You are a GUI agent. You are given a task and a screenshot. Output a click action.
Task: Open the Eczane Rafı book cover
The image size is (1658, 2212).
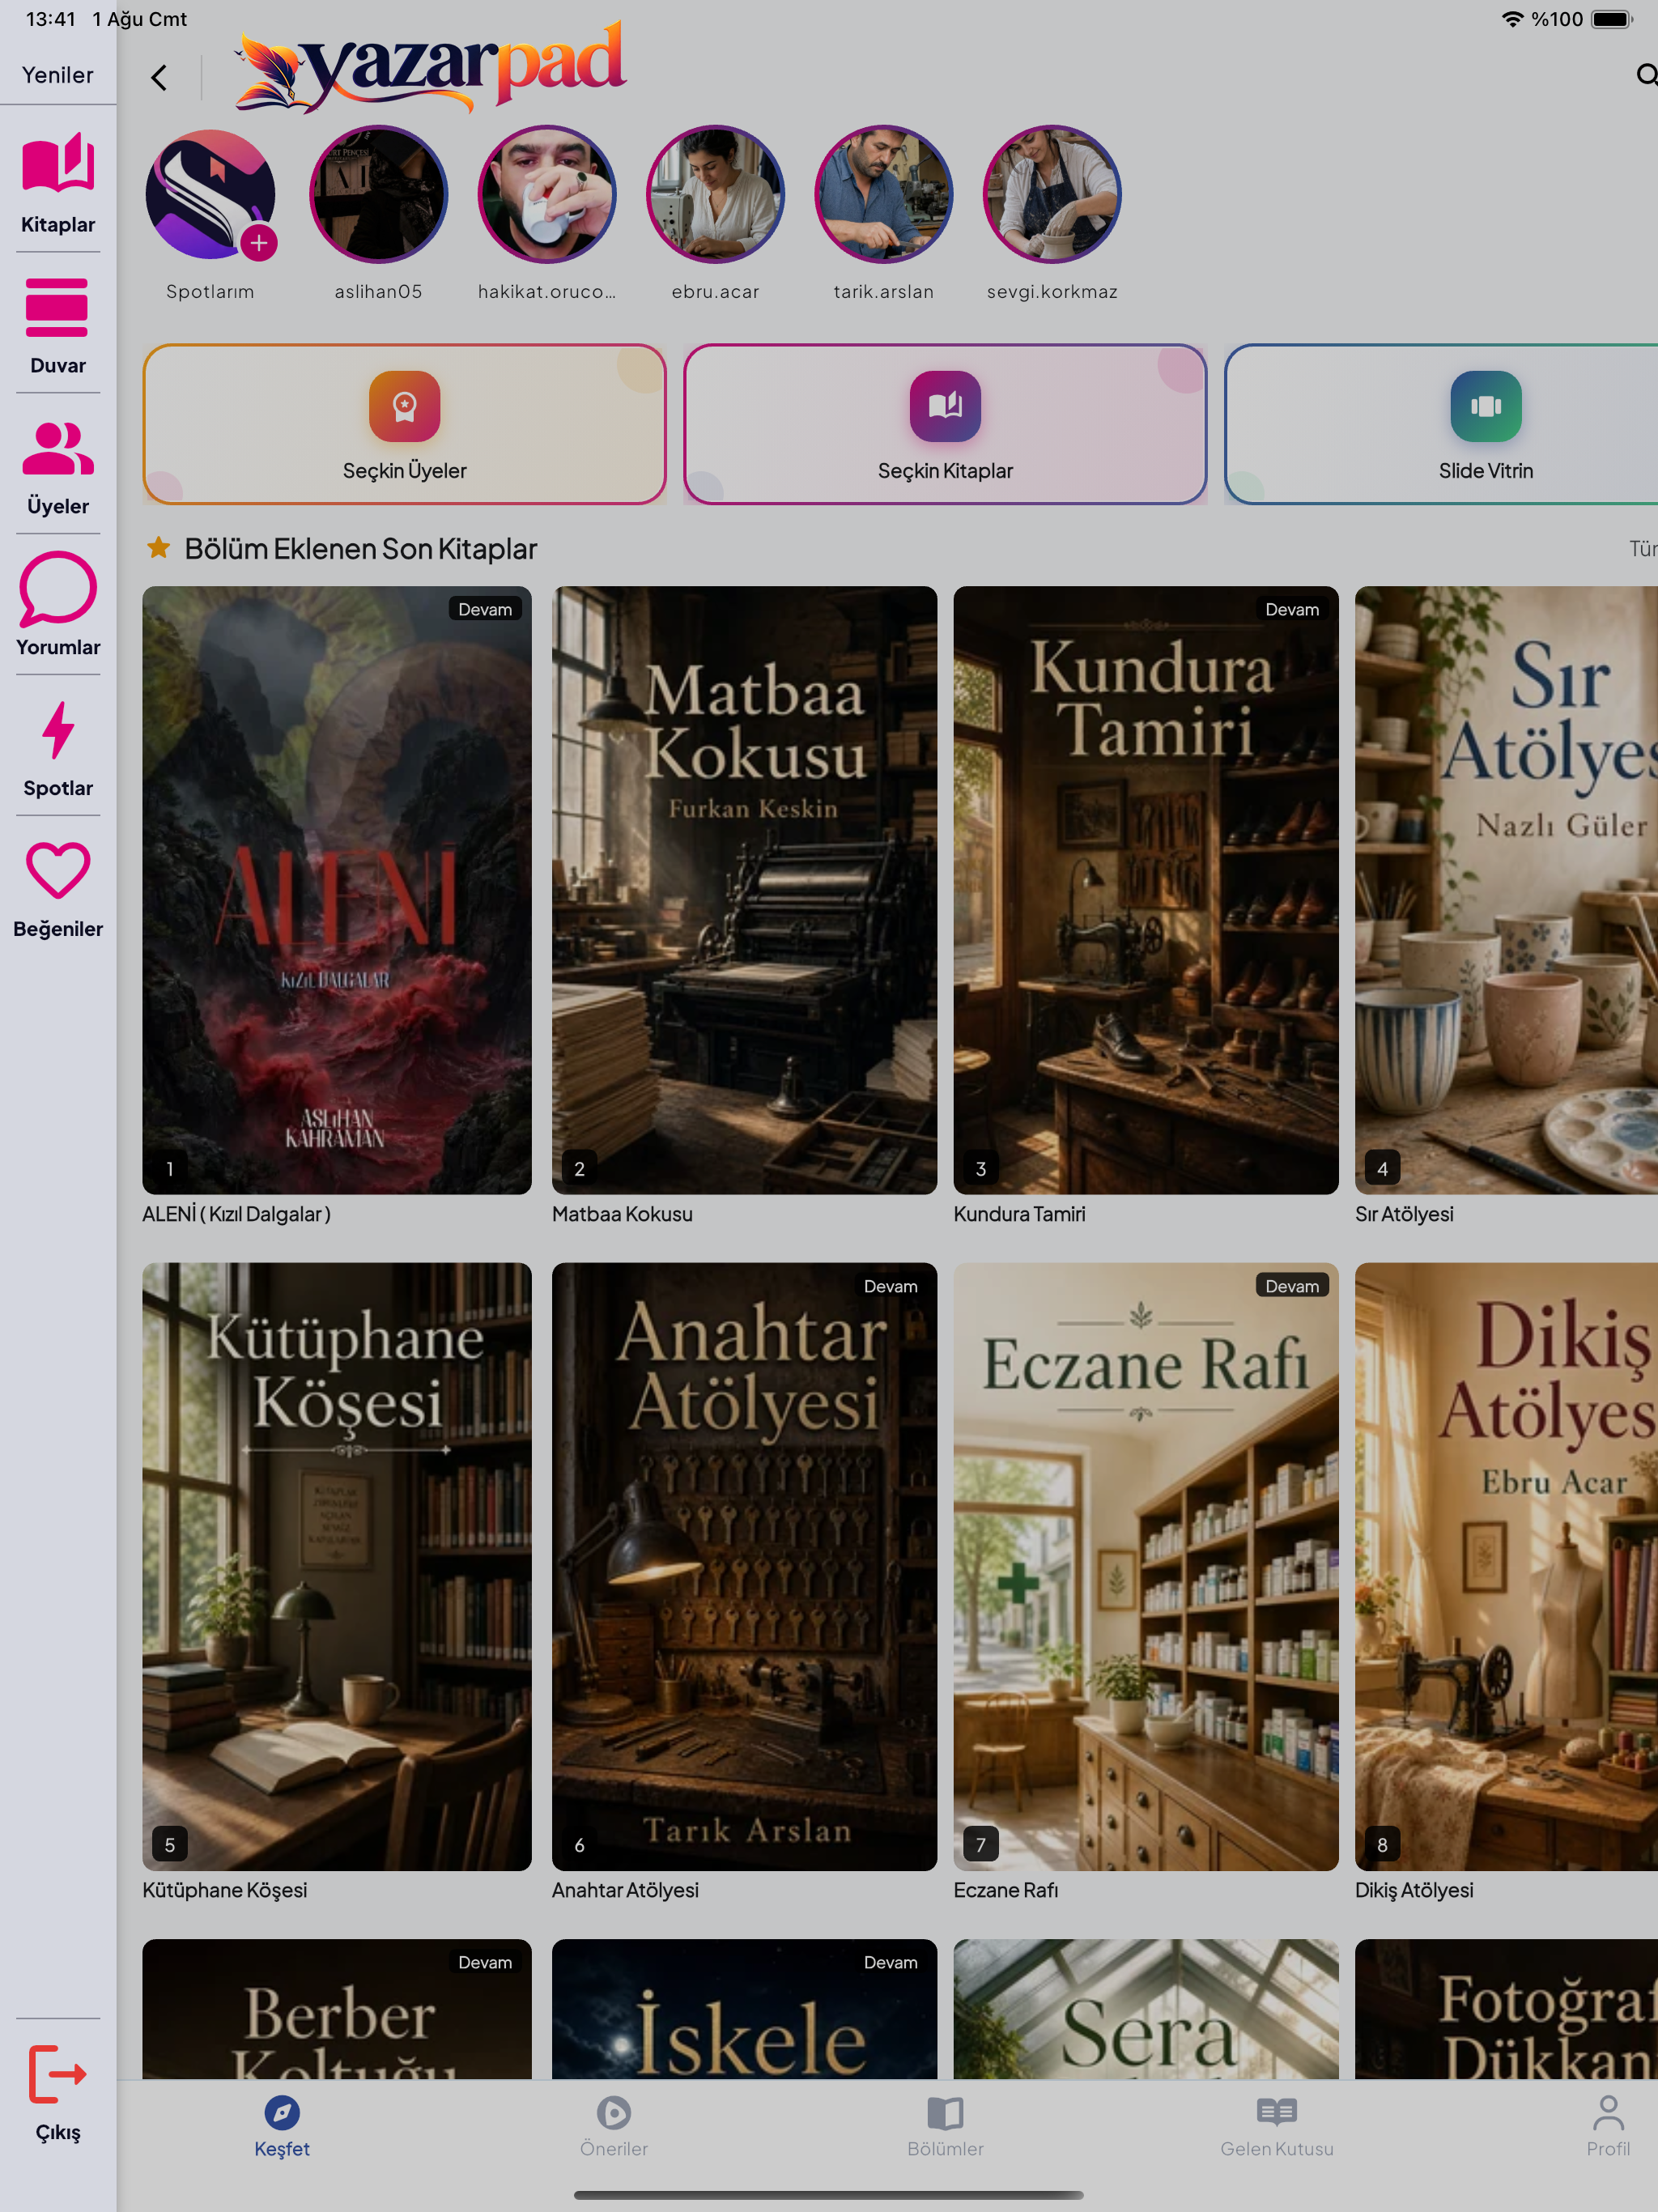point(1146,1566)
